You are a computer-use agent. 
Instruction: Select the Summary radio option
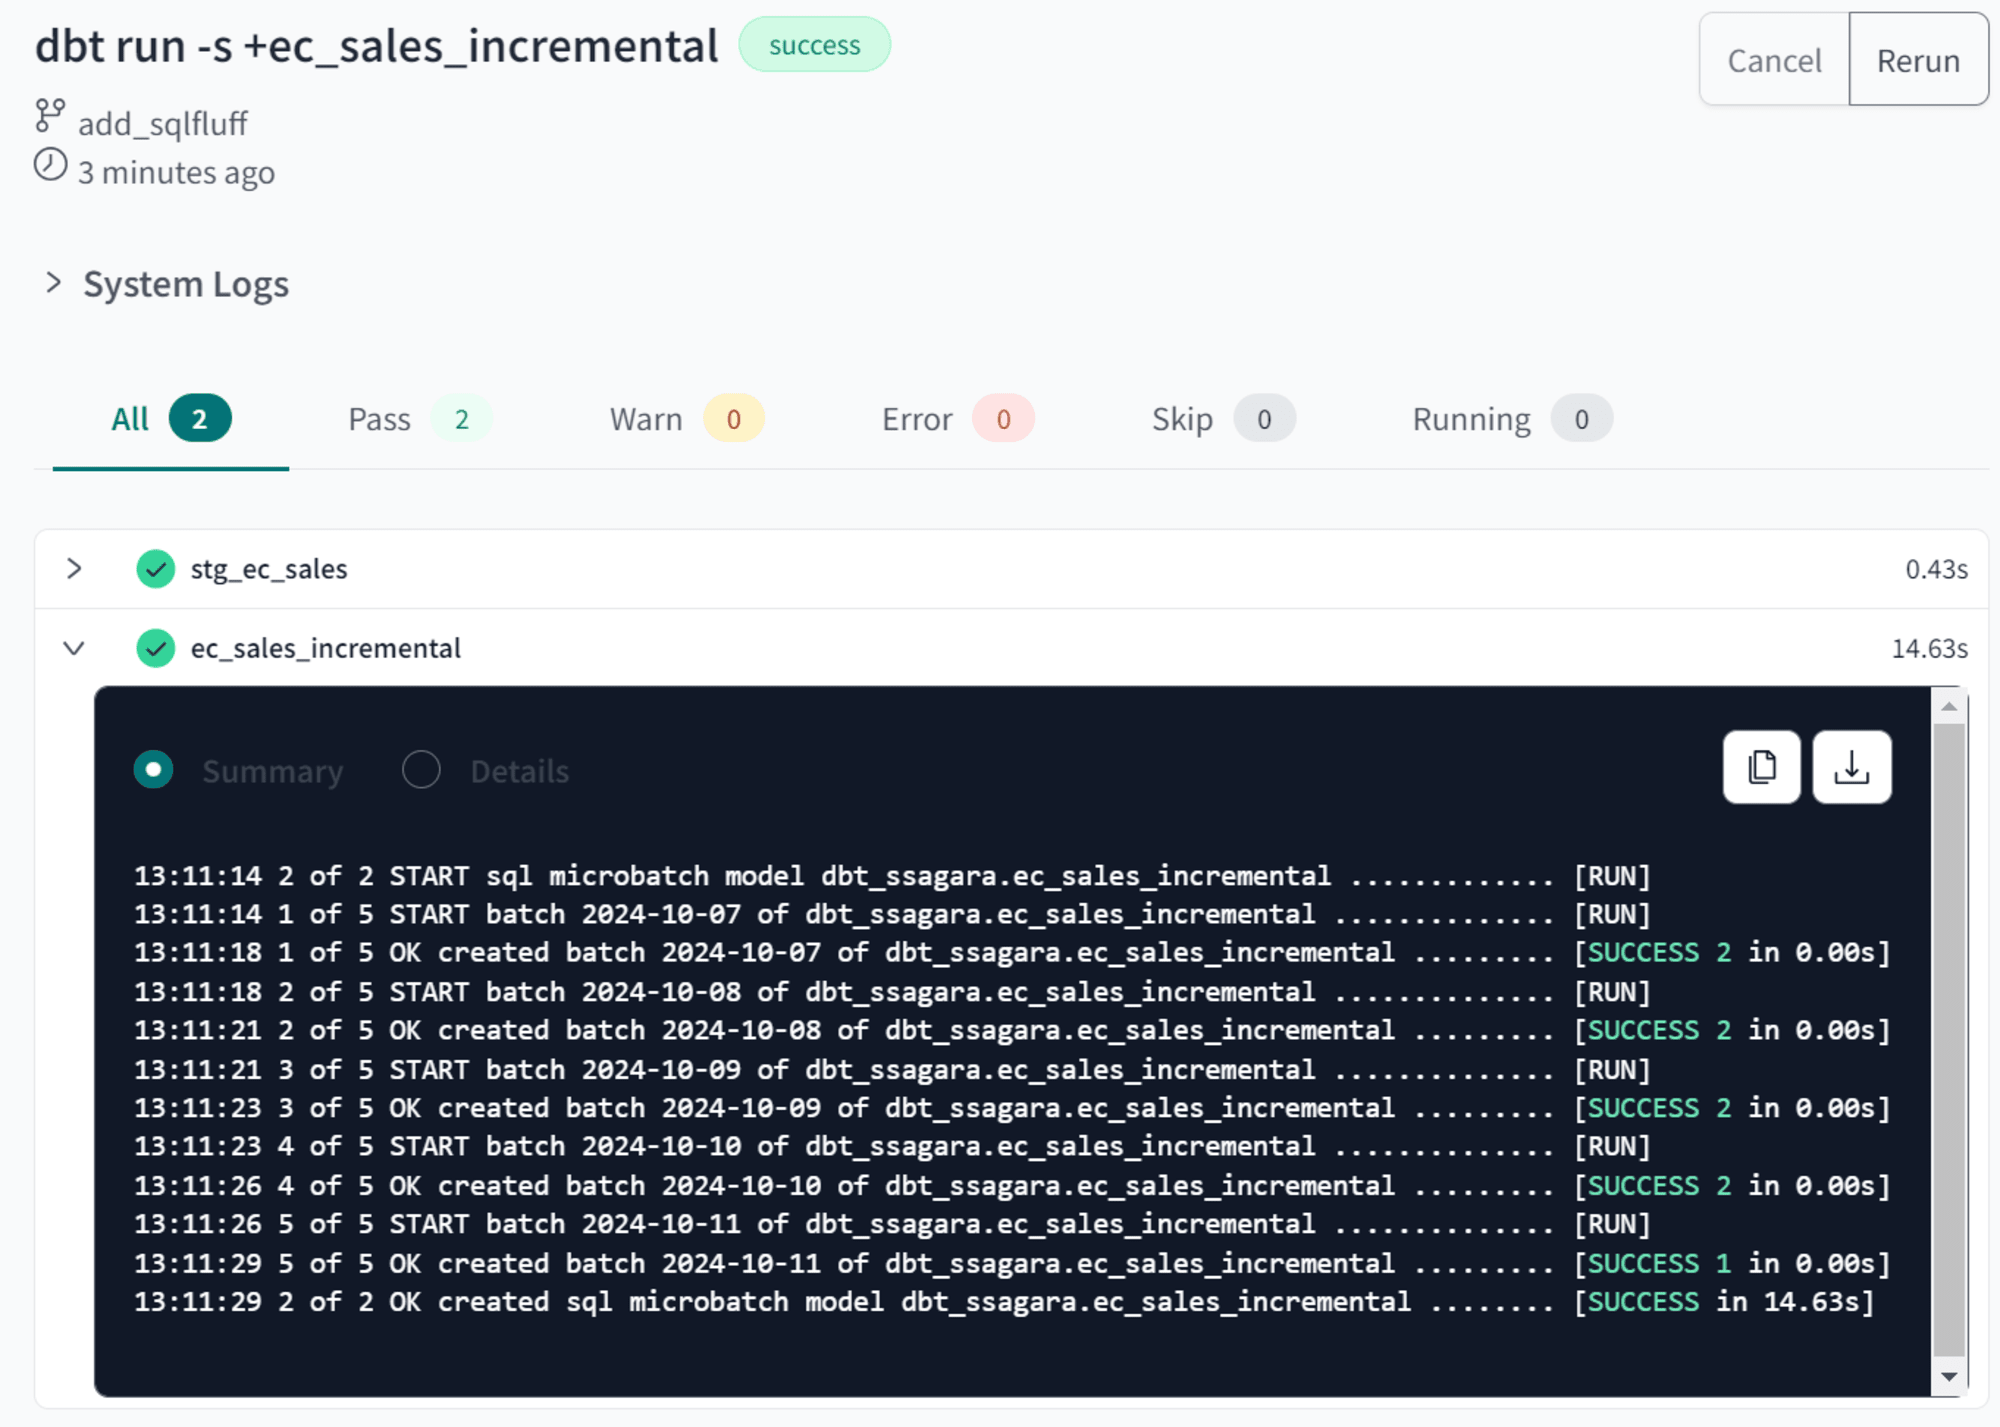(x=154, y=770)
